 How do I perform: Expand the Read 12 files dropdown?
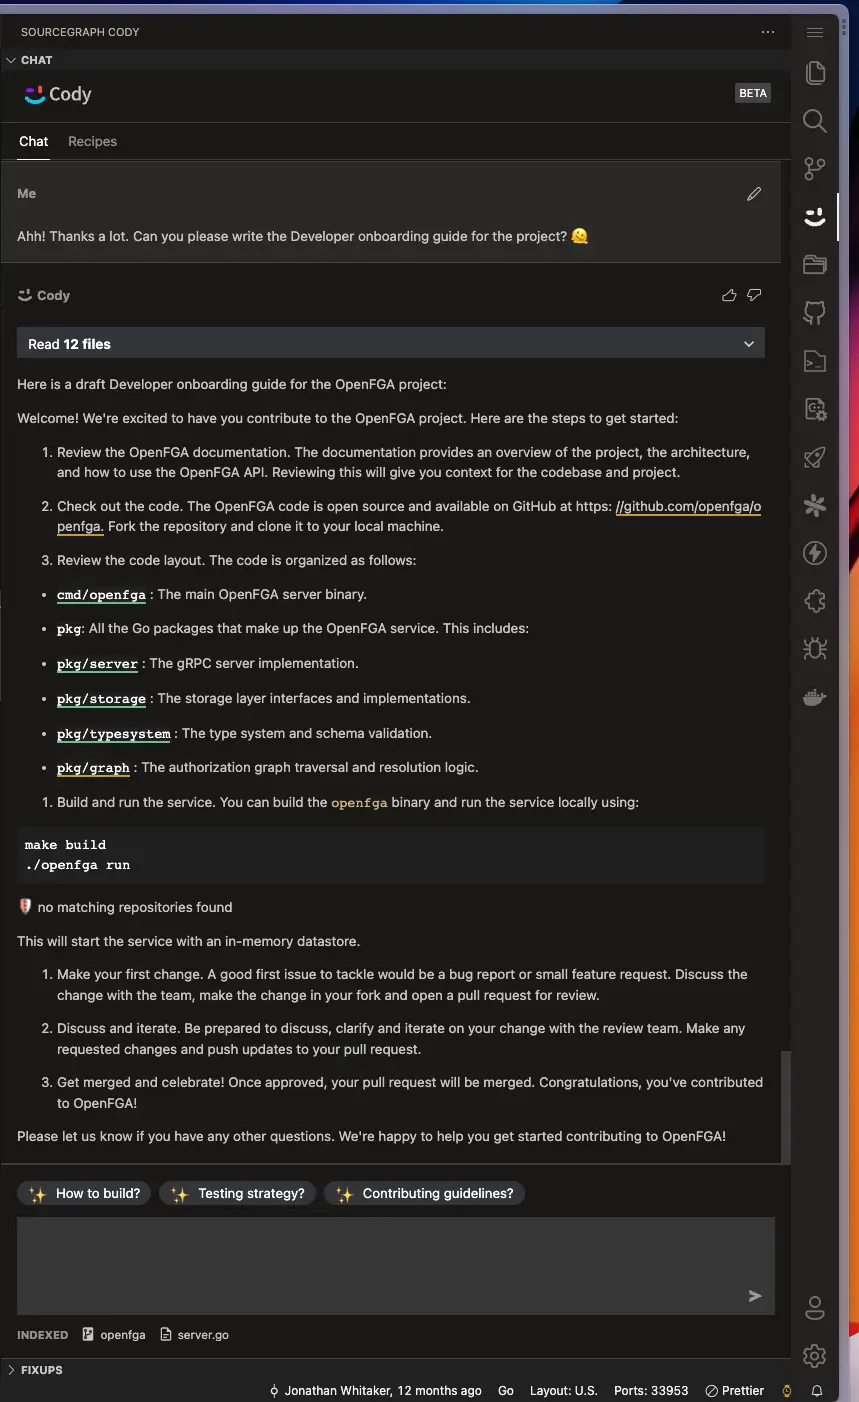tap(391, 343)
